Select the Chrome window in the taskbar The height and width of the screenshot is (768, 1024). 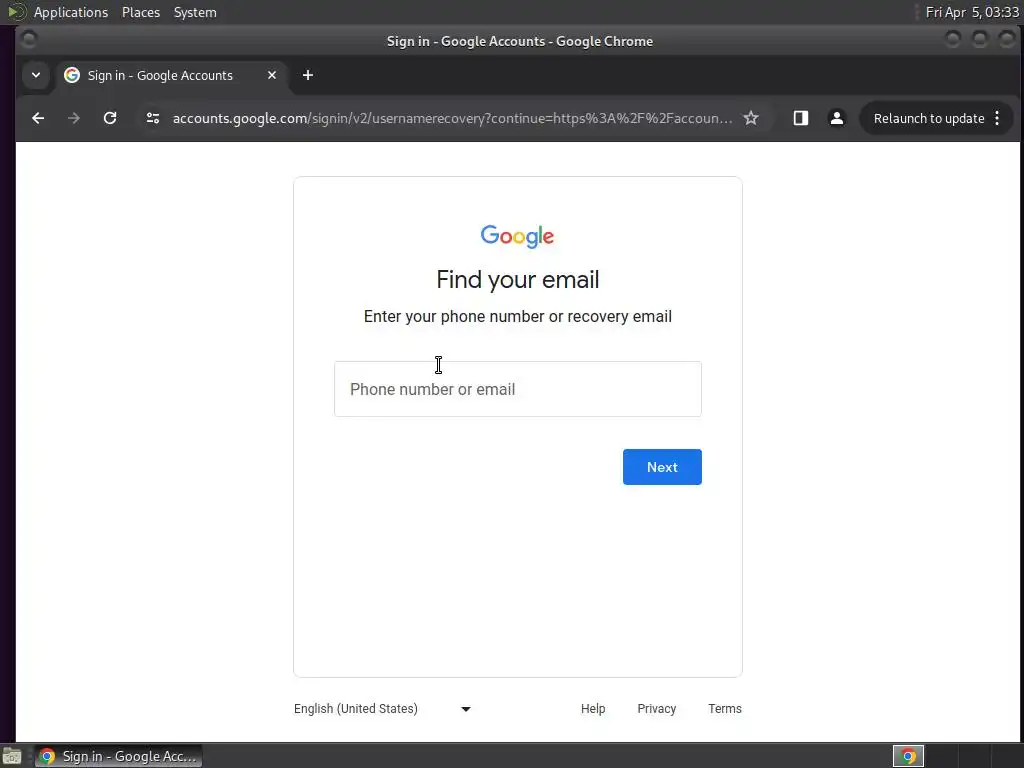[x=118, y=756]
